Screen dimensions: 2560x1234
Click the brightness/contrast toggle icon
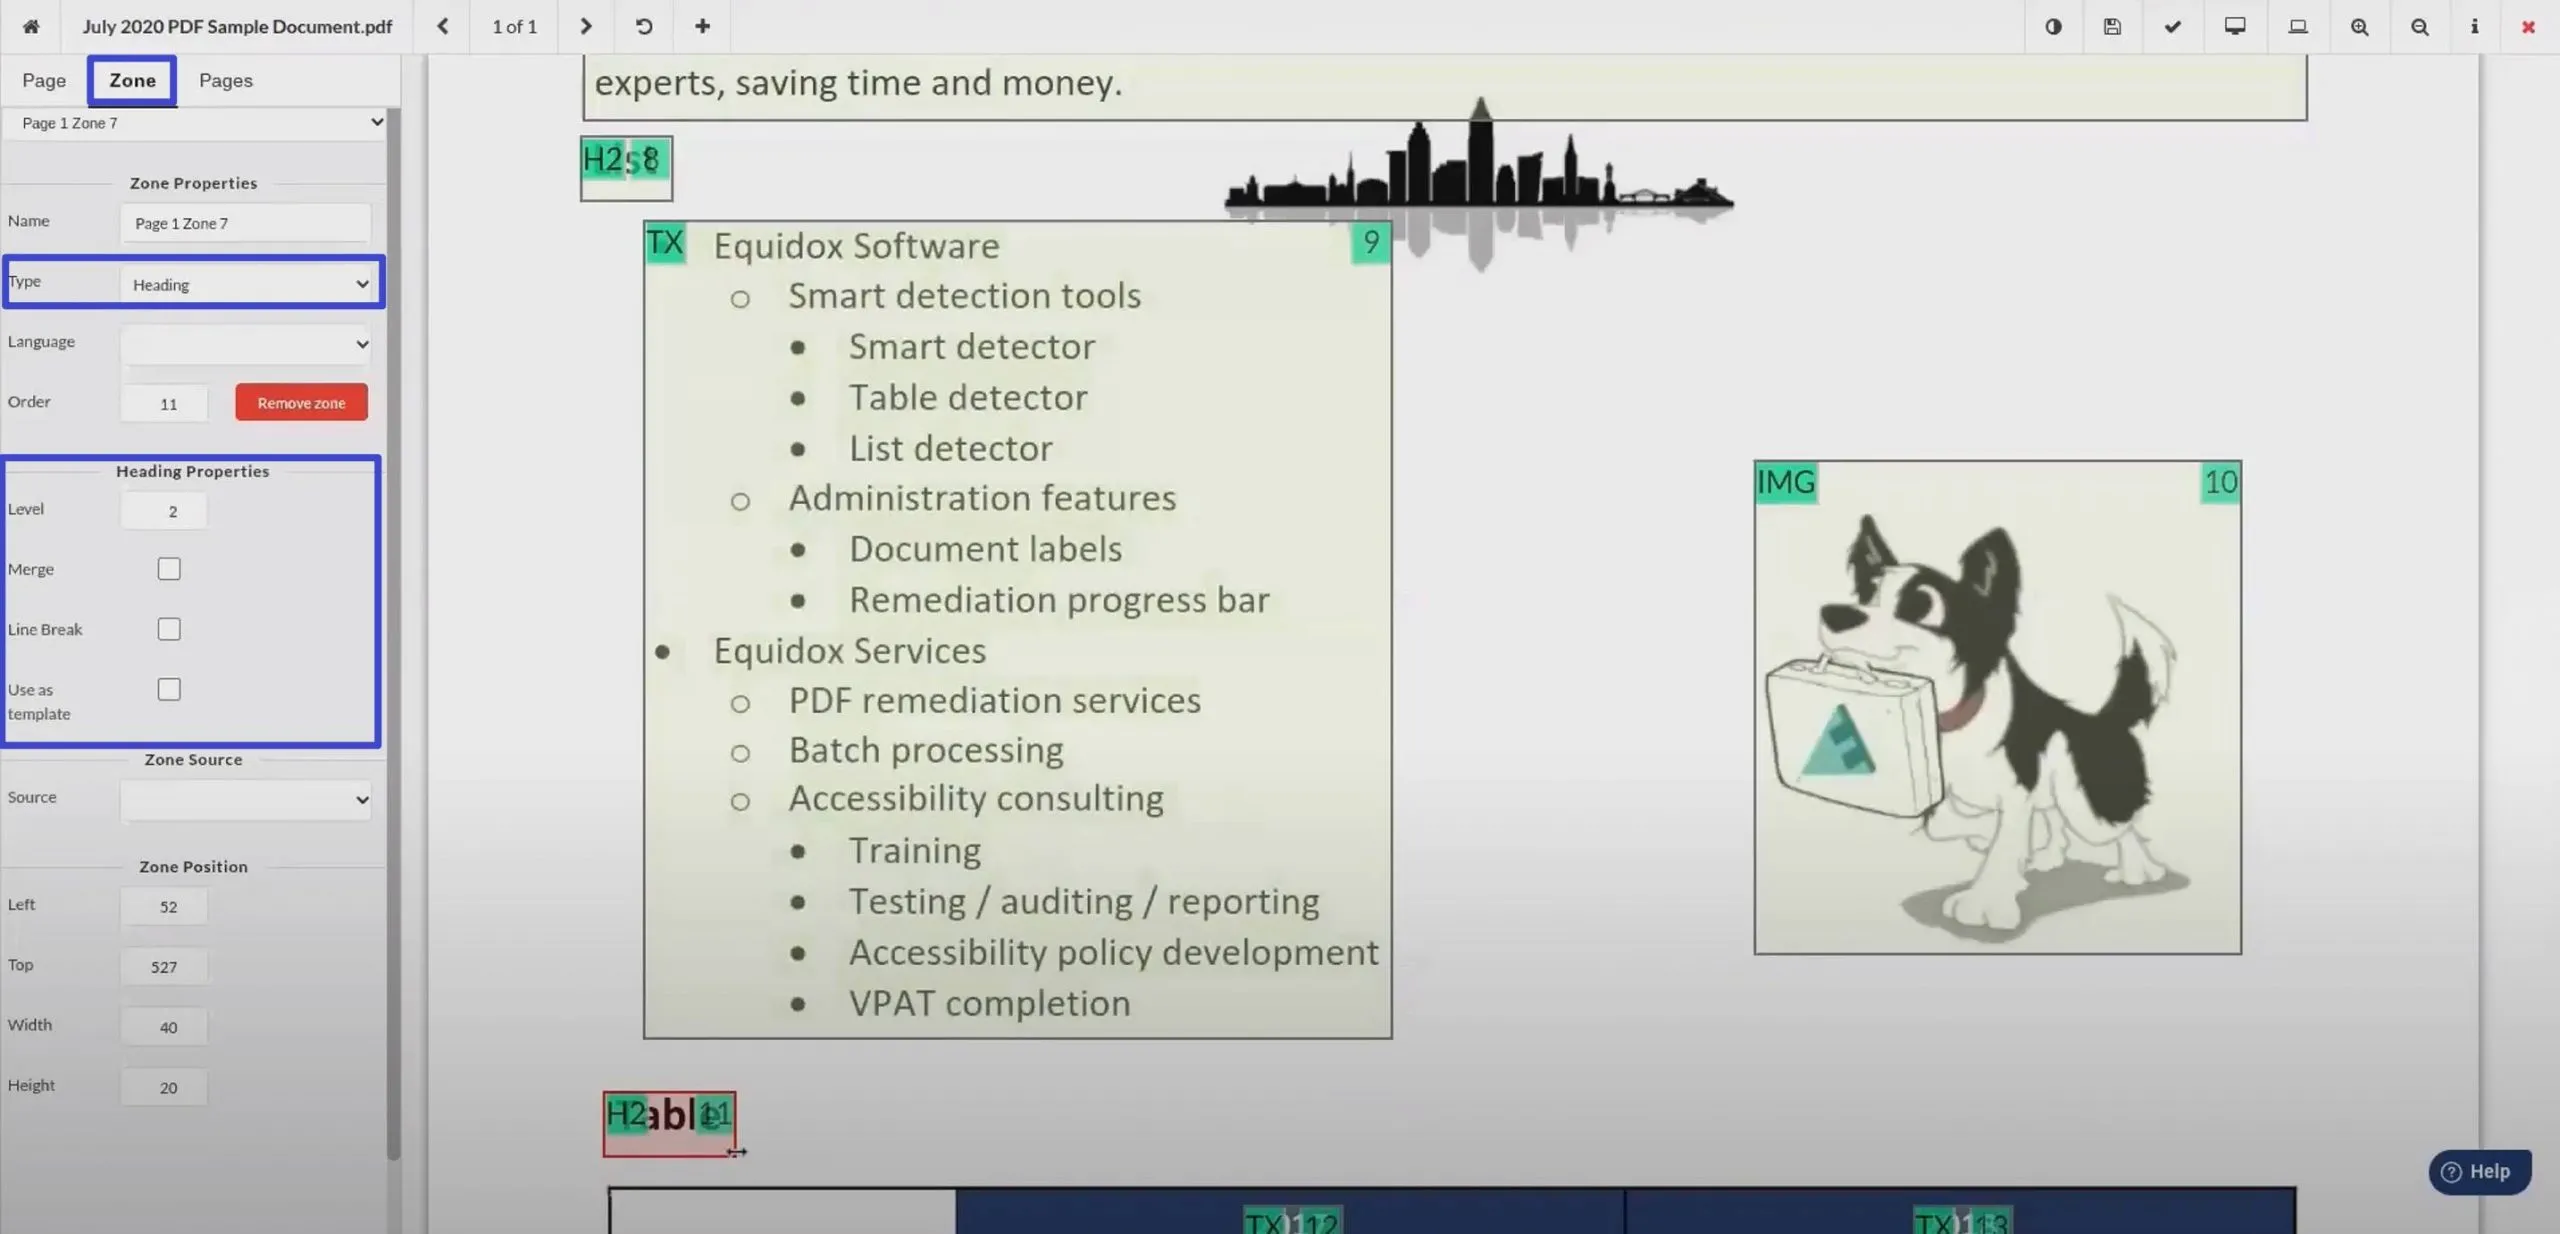(2054, 26)
